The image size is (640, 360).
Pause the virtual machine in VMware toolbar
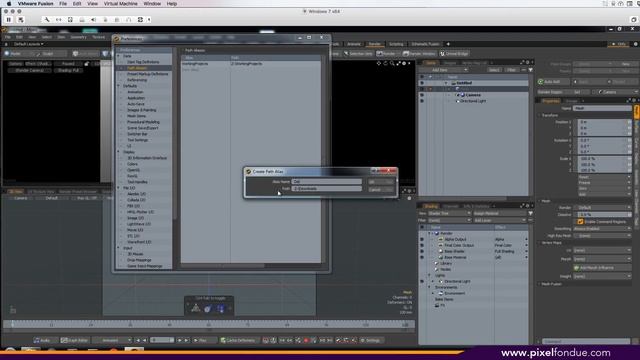click(x=9, y=20)
